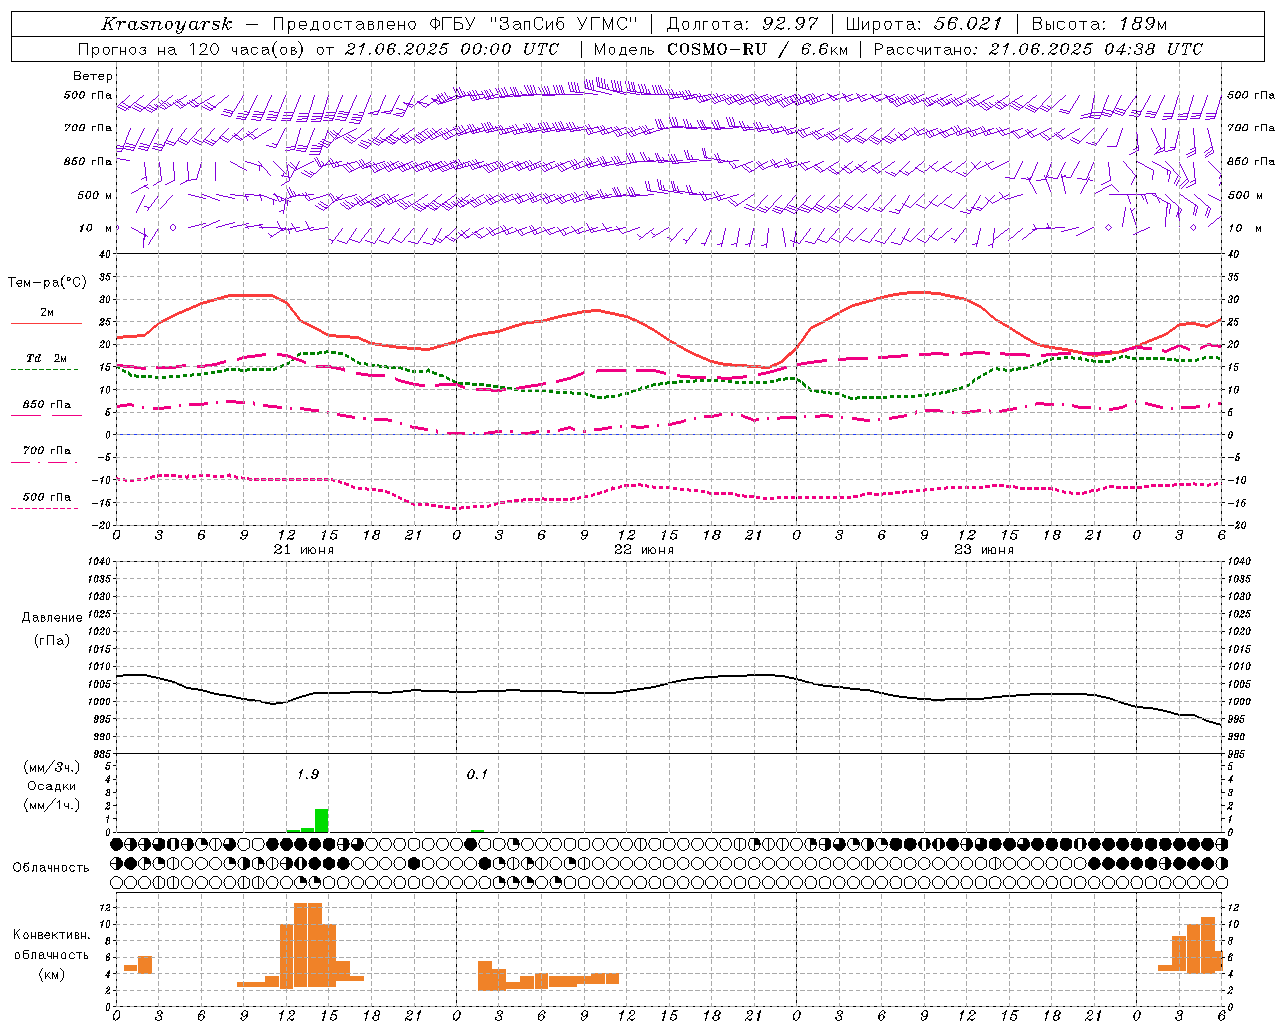Click the 'Тем-ра(°C)' temperature panel label
The height and width of the screenshot is (1024, 1280).
pos(47,283)
